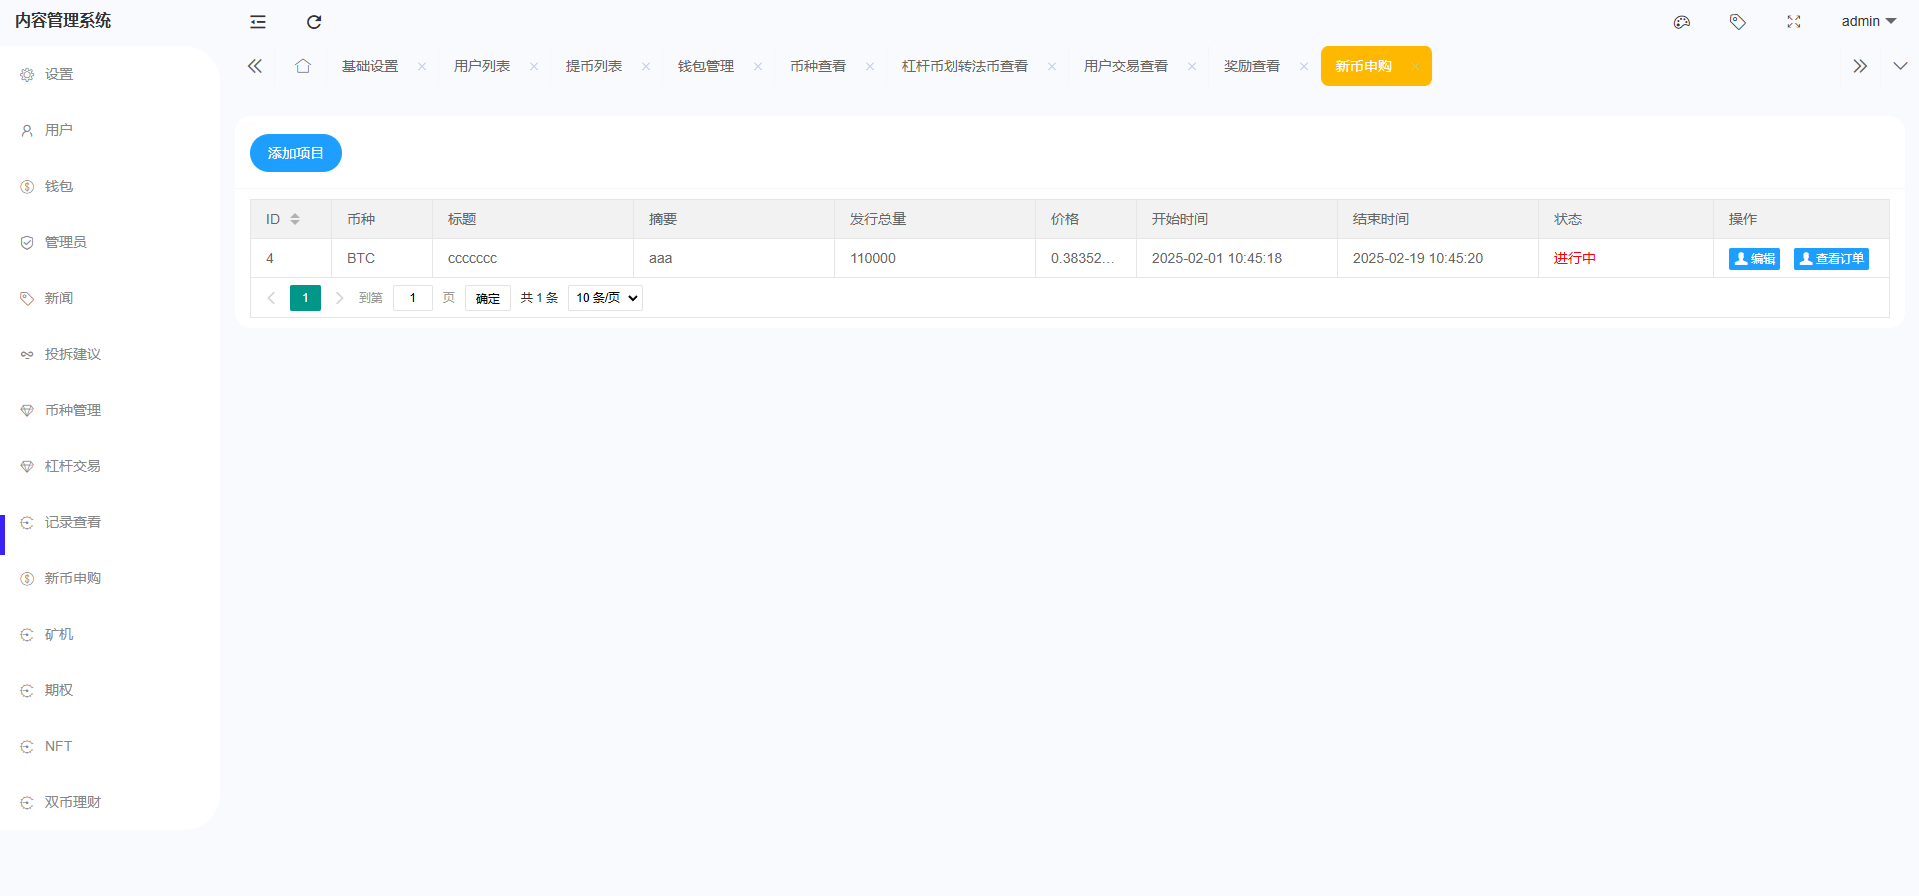
Task: Click 查看订单 for the BTC row
Action: coord(1831,259)
